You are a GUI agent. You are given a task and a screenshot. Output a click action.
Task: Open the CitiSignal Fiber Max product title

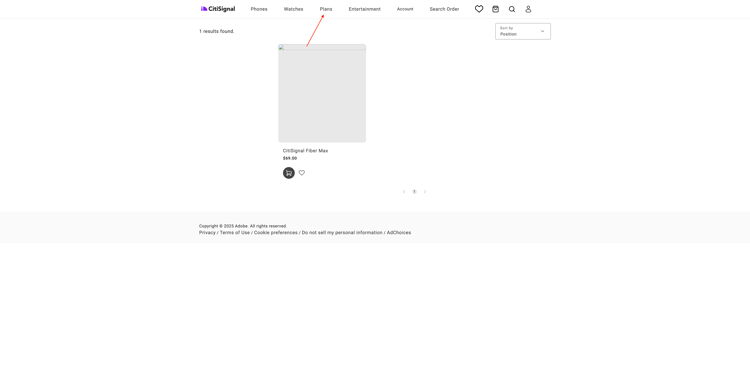pyautogui.click(x=305, y=151)
